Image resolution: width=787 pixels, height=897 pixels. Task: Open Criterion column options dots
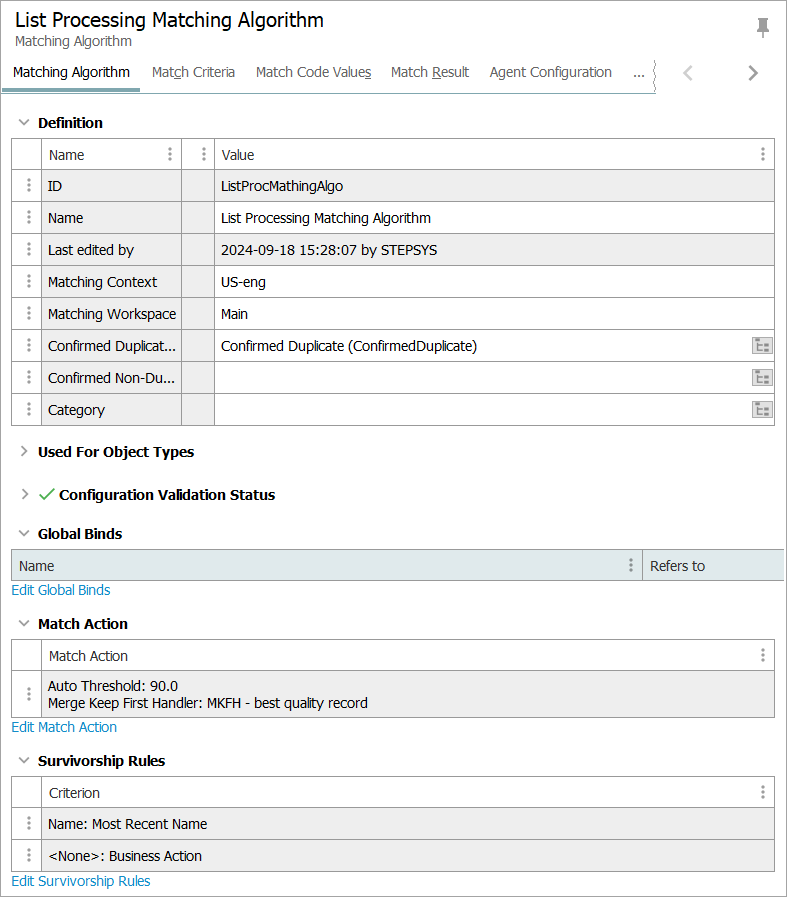pos(762,793)
